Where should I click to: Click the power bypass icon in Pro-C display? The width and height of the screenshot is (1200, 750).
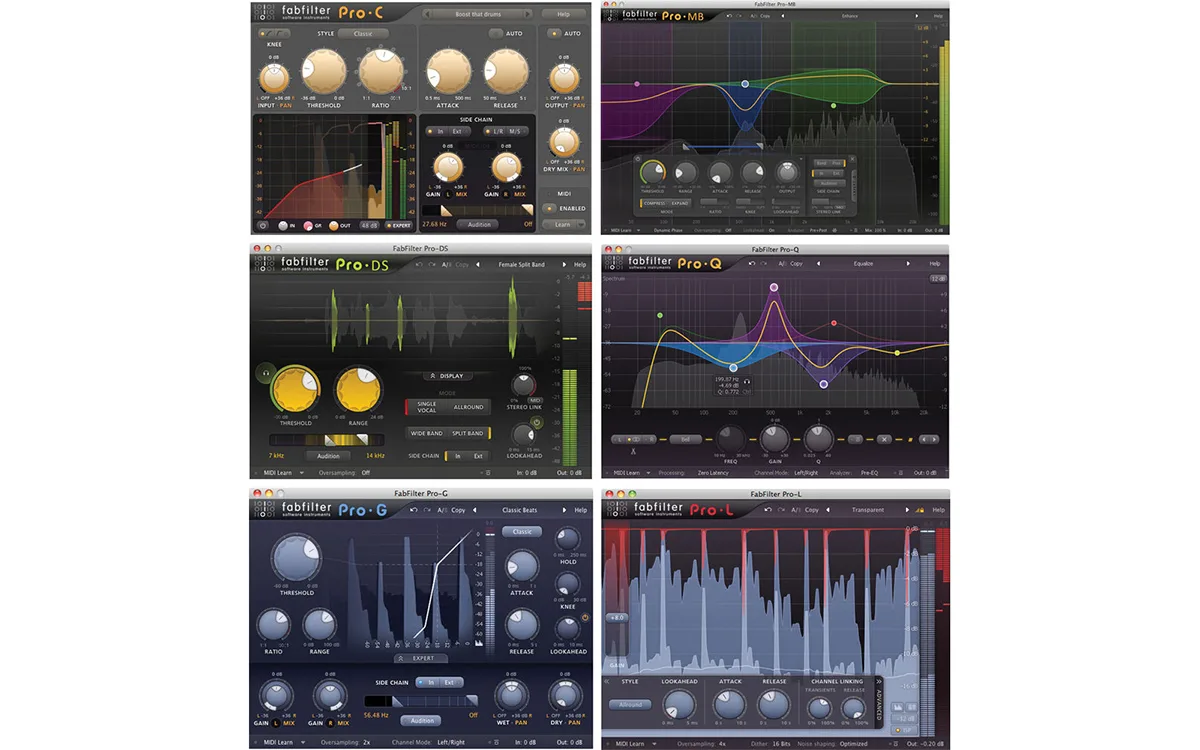pyautogui.click(x=263, y=226)
